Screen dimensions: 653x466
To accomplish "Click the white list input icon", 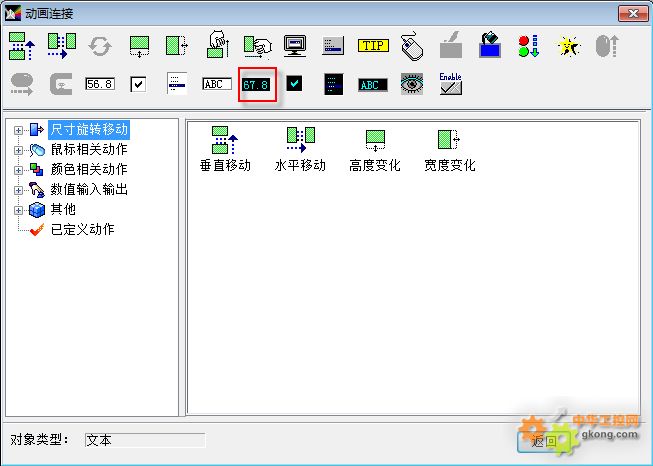I will (177, 83).
